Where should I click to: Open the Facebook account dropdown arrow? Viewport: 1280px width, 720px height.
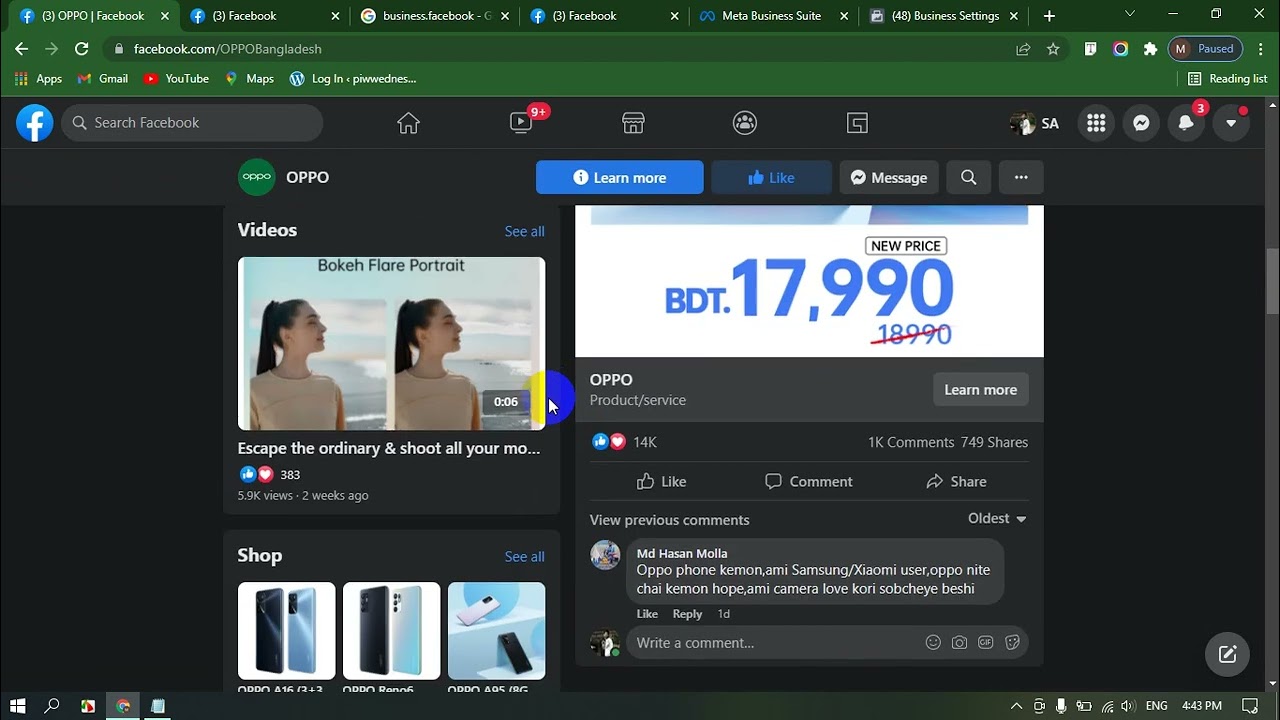[x=1231, y=123]
